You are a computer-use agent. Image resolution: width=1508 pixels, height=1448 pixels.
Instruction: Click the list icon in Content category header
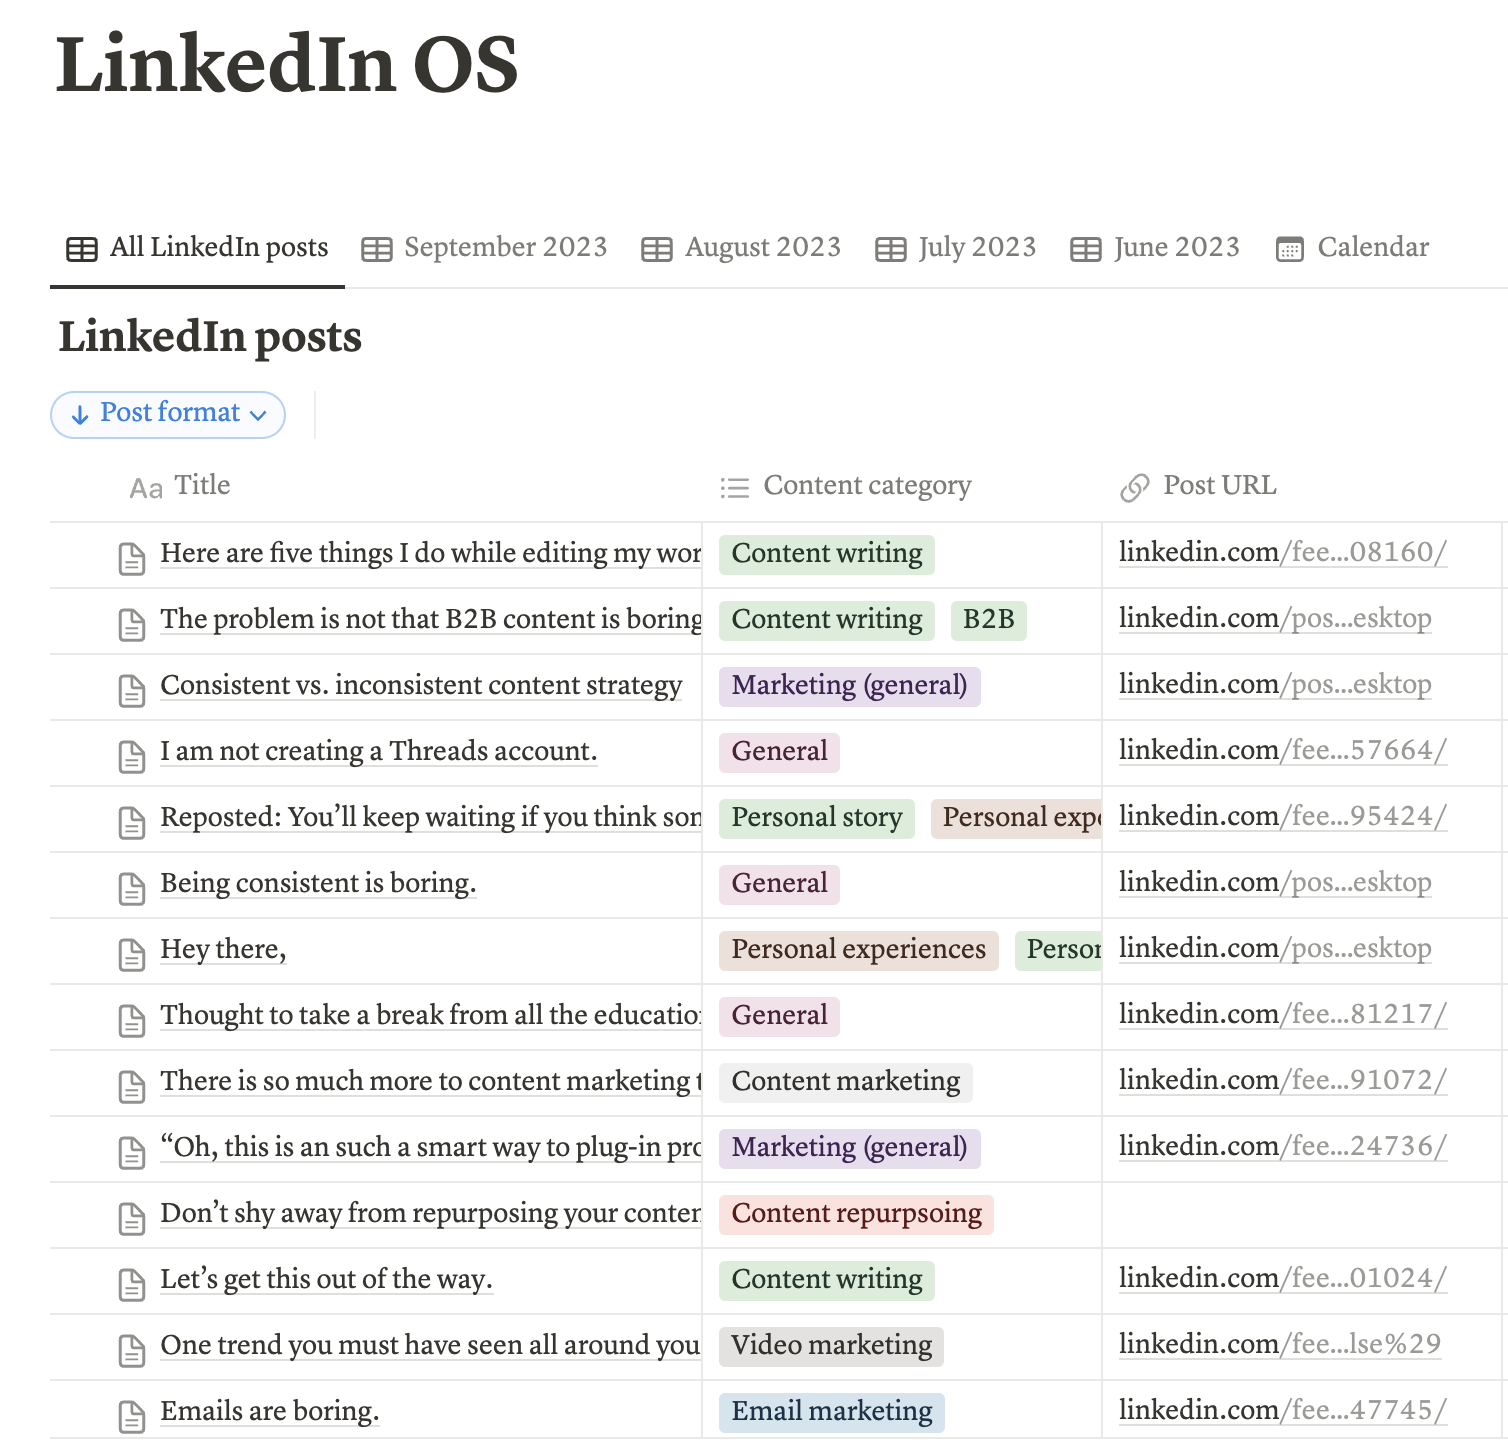pos(735,488)
